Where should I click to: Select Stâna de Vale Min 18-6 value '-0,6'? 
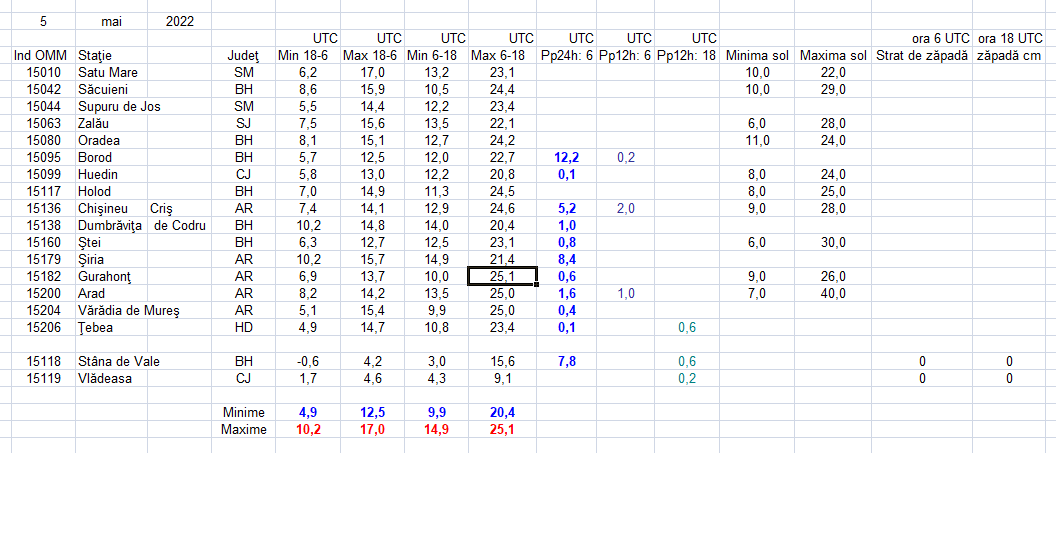308,362
